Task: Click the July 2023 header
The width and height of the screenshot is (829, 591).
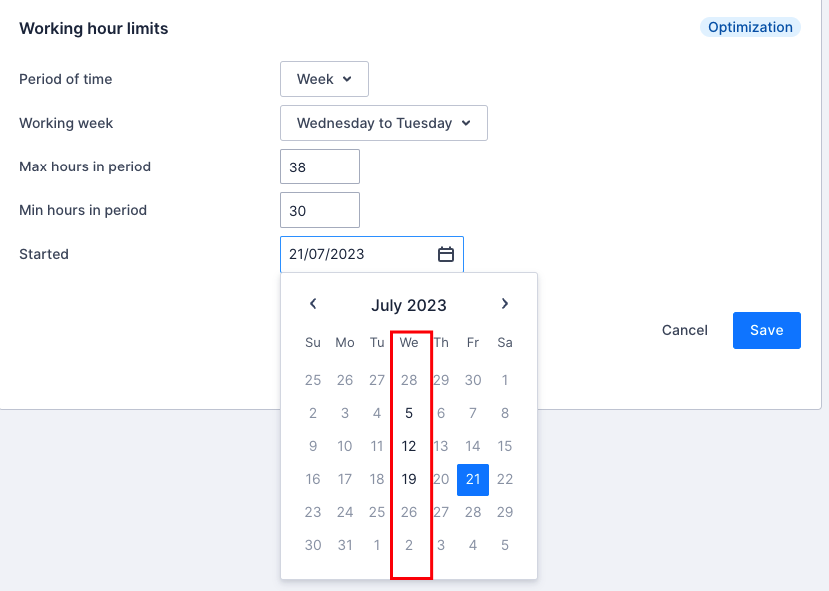Action: pos(409,305)
